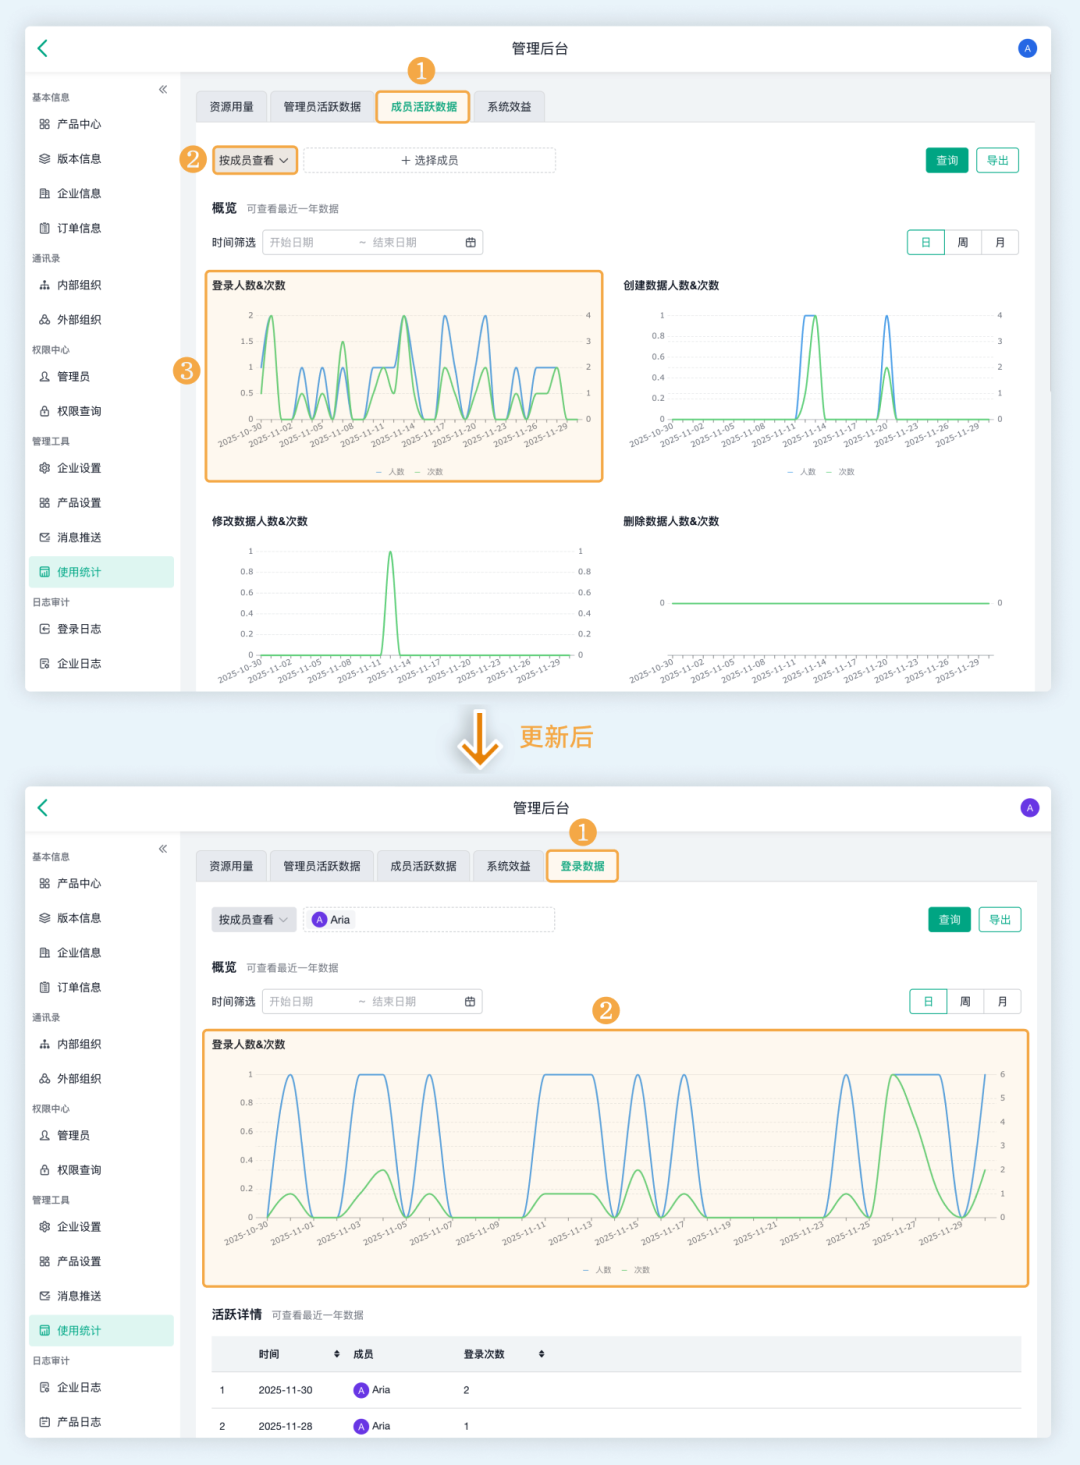The width and height of the screenshot is (1080, 1465).
Task: Toggle 人数 legend in bottom login chart
Action: tap(597, 1270)
